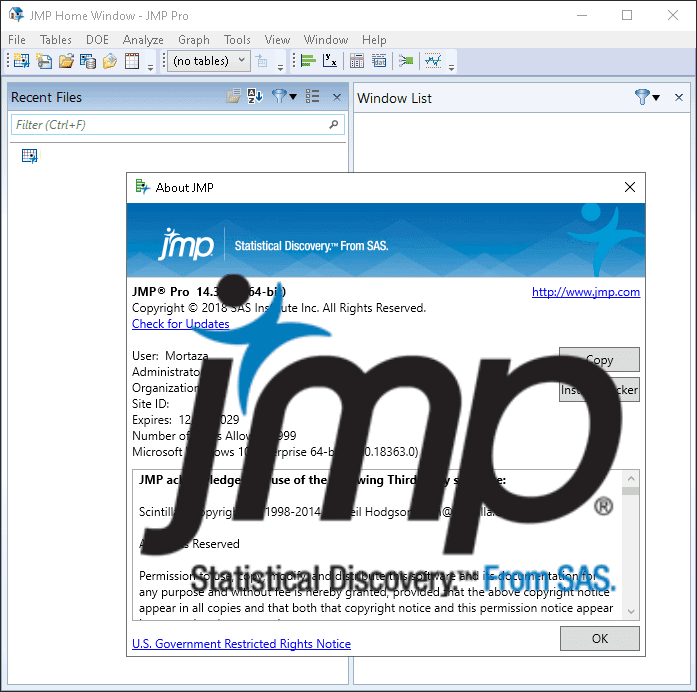Open the http://www.jmp.com link

586,292
